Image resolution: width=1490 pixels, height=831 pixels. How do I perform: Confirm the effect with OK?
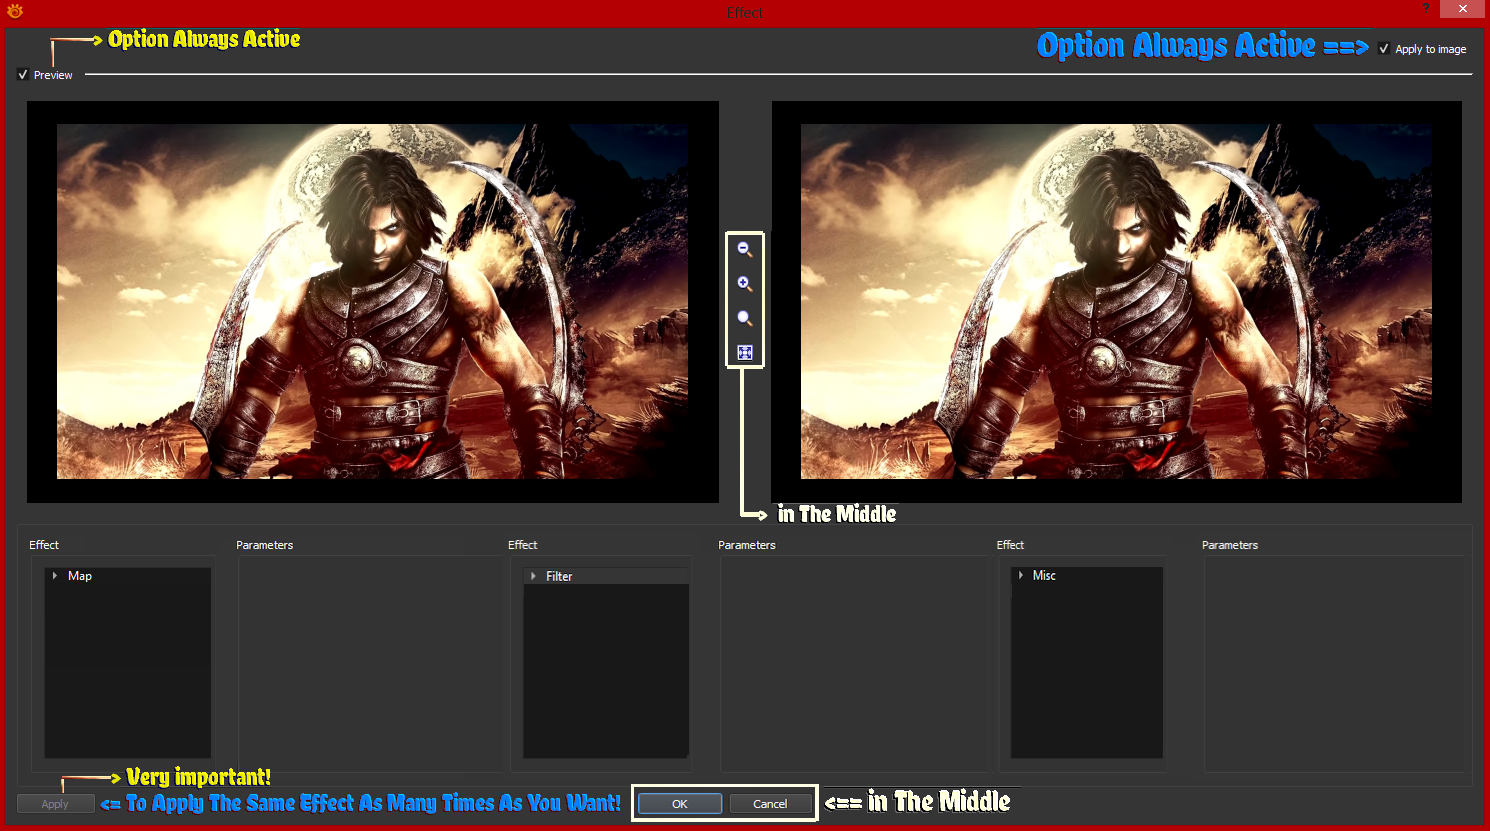tap(680, 804)
